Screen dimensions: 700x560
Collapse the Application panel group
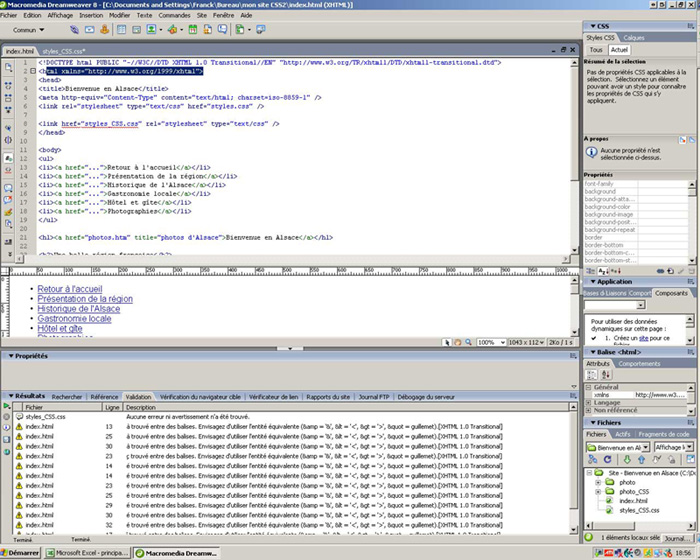click(593, 281)
